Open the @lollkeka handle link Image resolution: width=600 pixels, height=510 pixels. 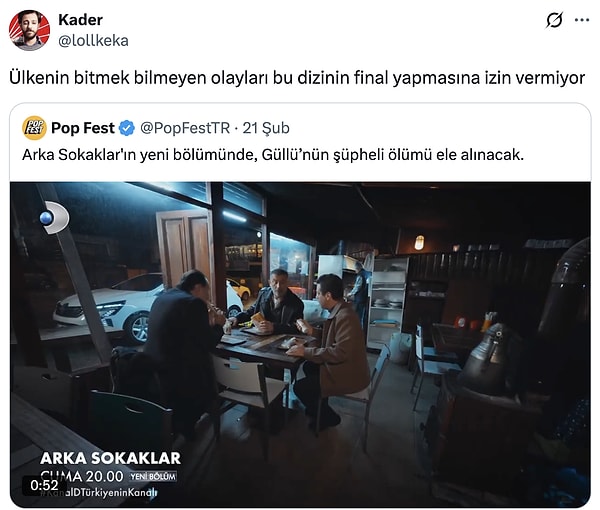click(x=93, y=41)
